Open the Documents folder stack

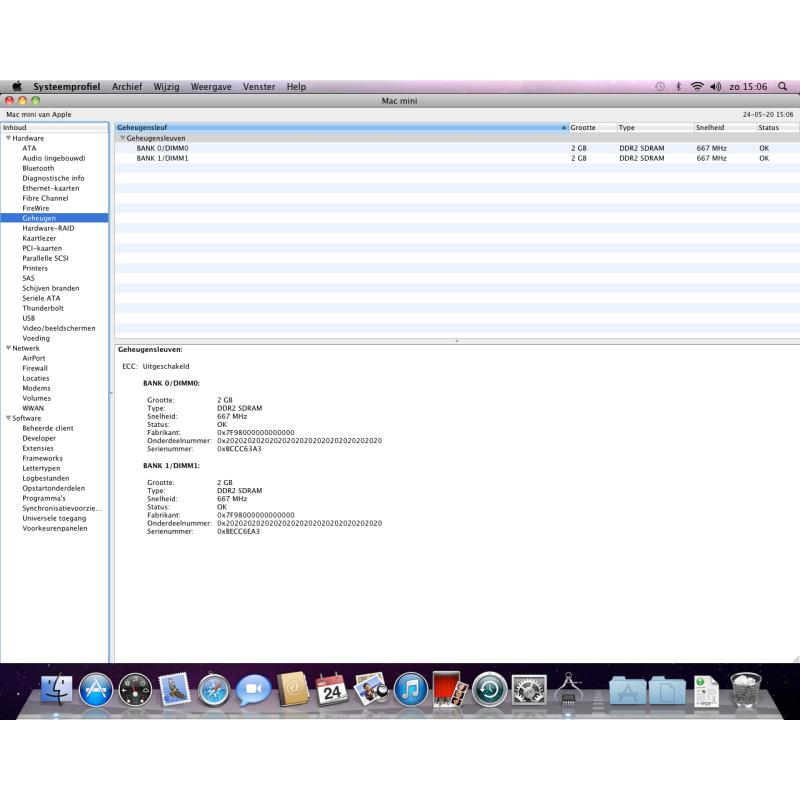tap(667, 690)
